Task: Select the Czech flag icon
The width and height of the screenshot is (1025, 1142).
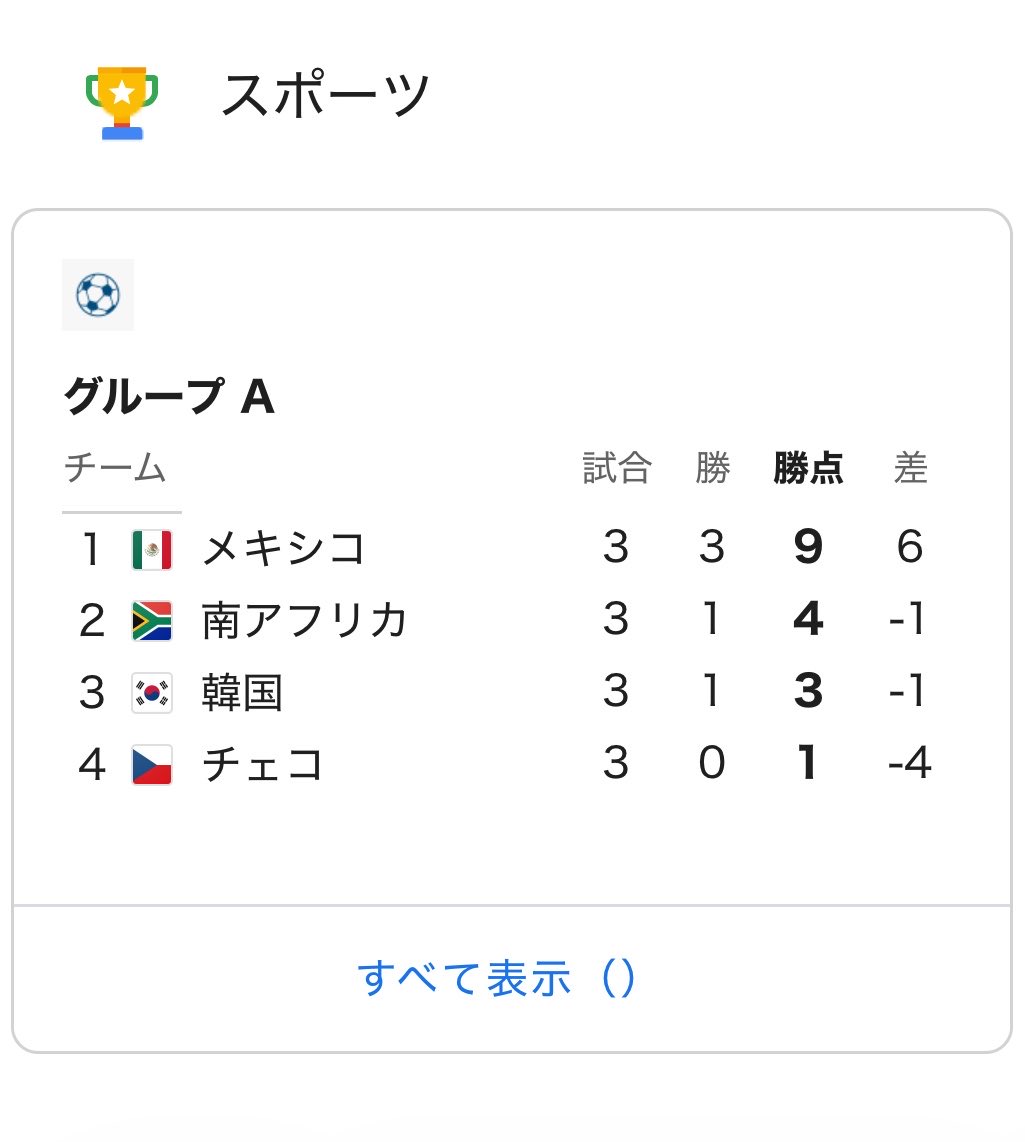Action: click(x=152, y=764)
